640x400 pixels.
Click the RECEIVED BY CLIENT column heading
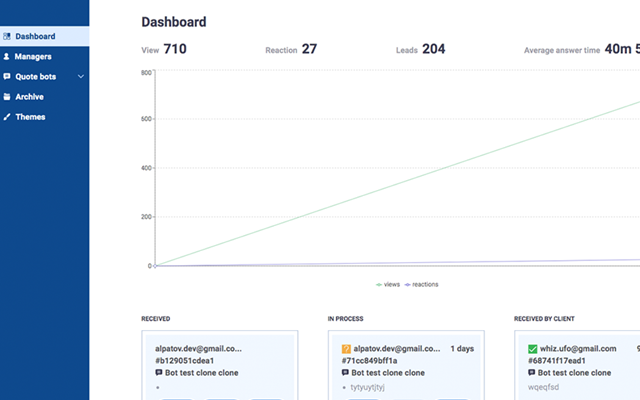(544, 319)
